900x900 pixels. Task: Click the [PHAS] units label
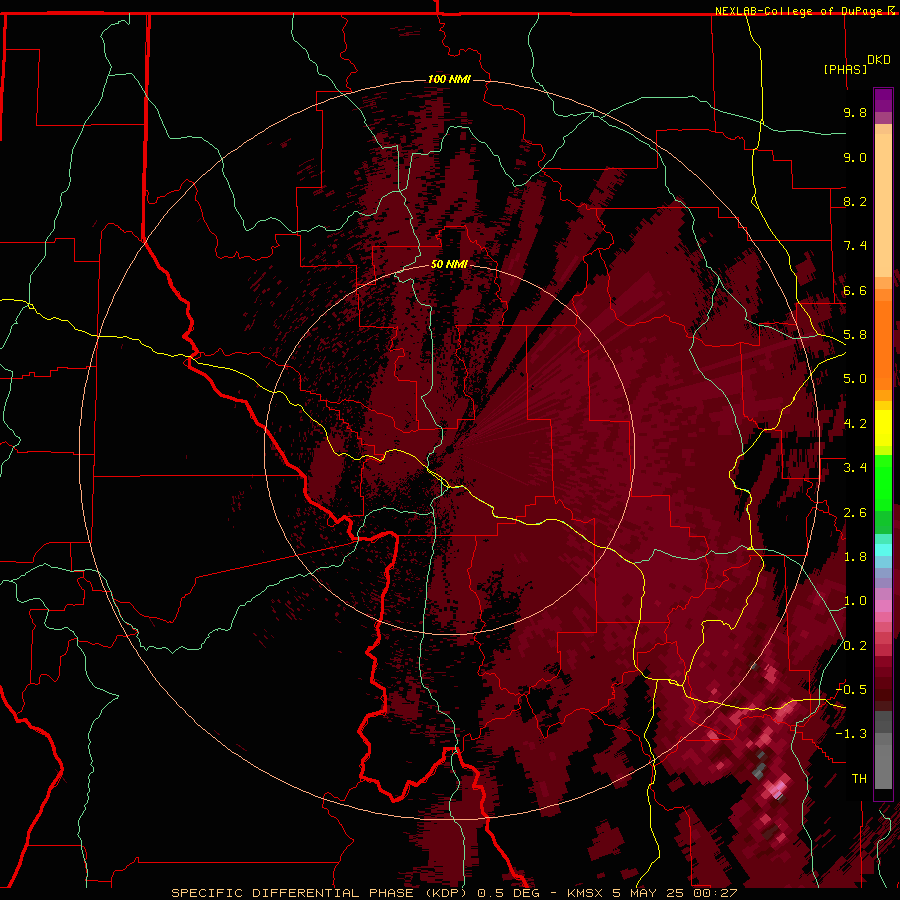tap(845, 69)
